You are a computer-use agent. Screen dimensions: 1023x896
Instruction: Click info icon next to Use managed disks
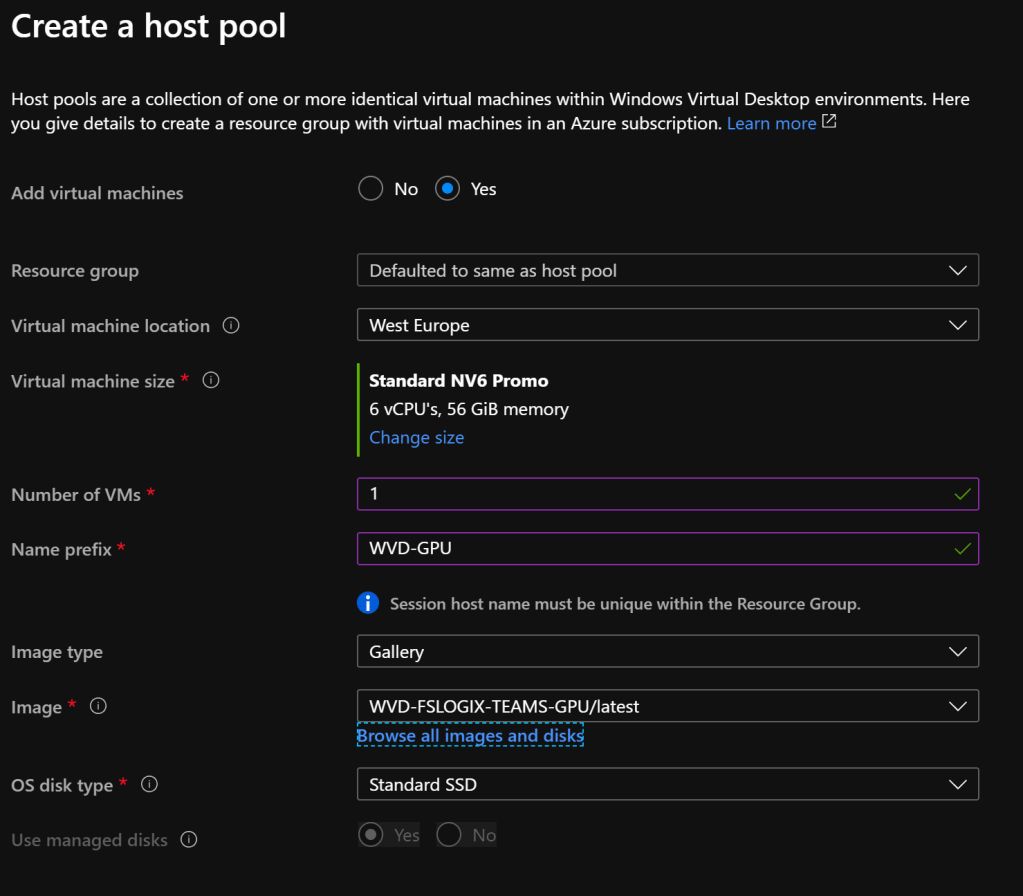188,840
